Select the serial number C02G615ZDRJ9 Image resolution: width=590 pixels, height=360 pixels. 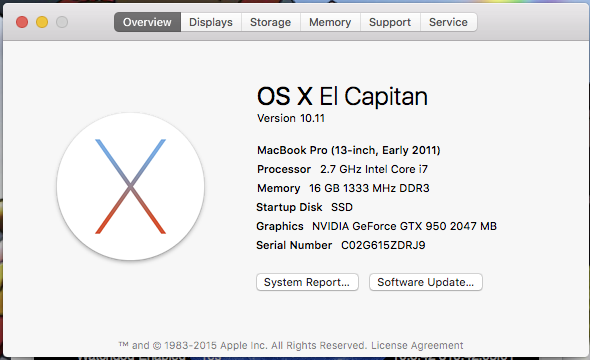[383, 245]
